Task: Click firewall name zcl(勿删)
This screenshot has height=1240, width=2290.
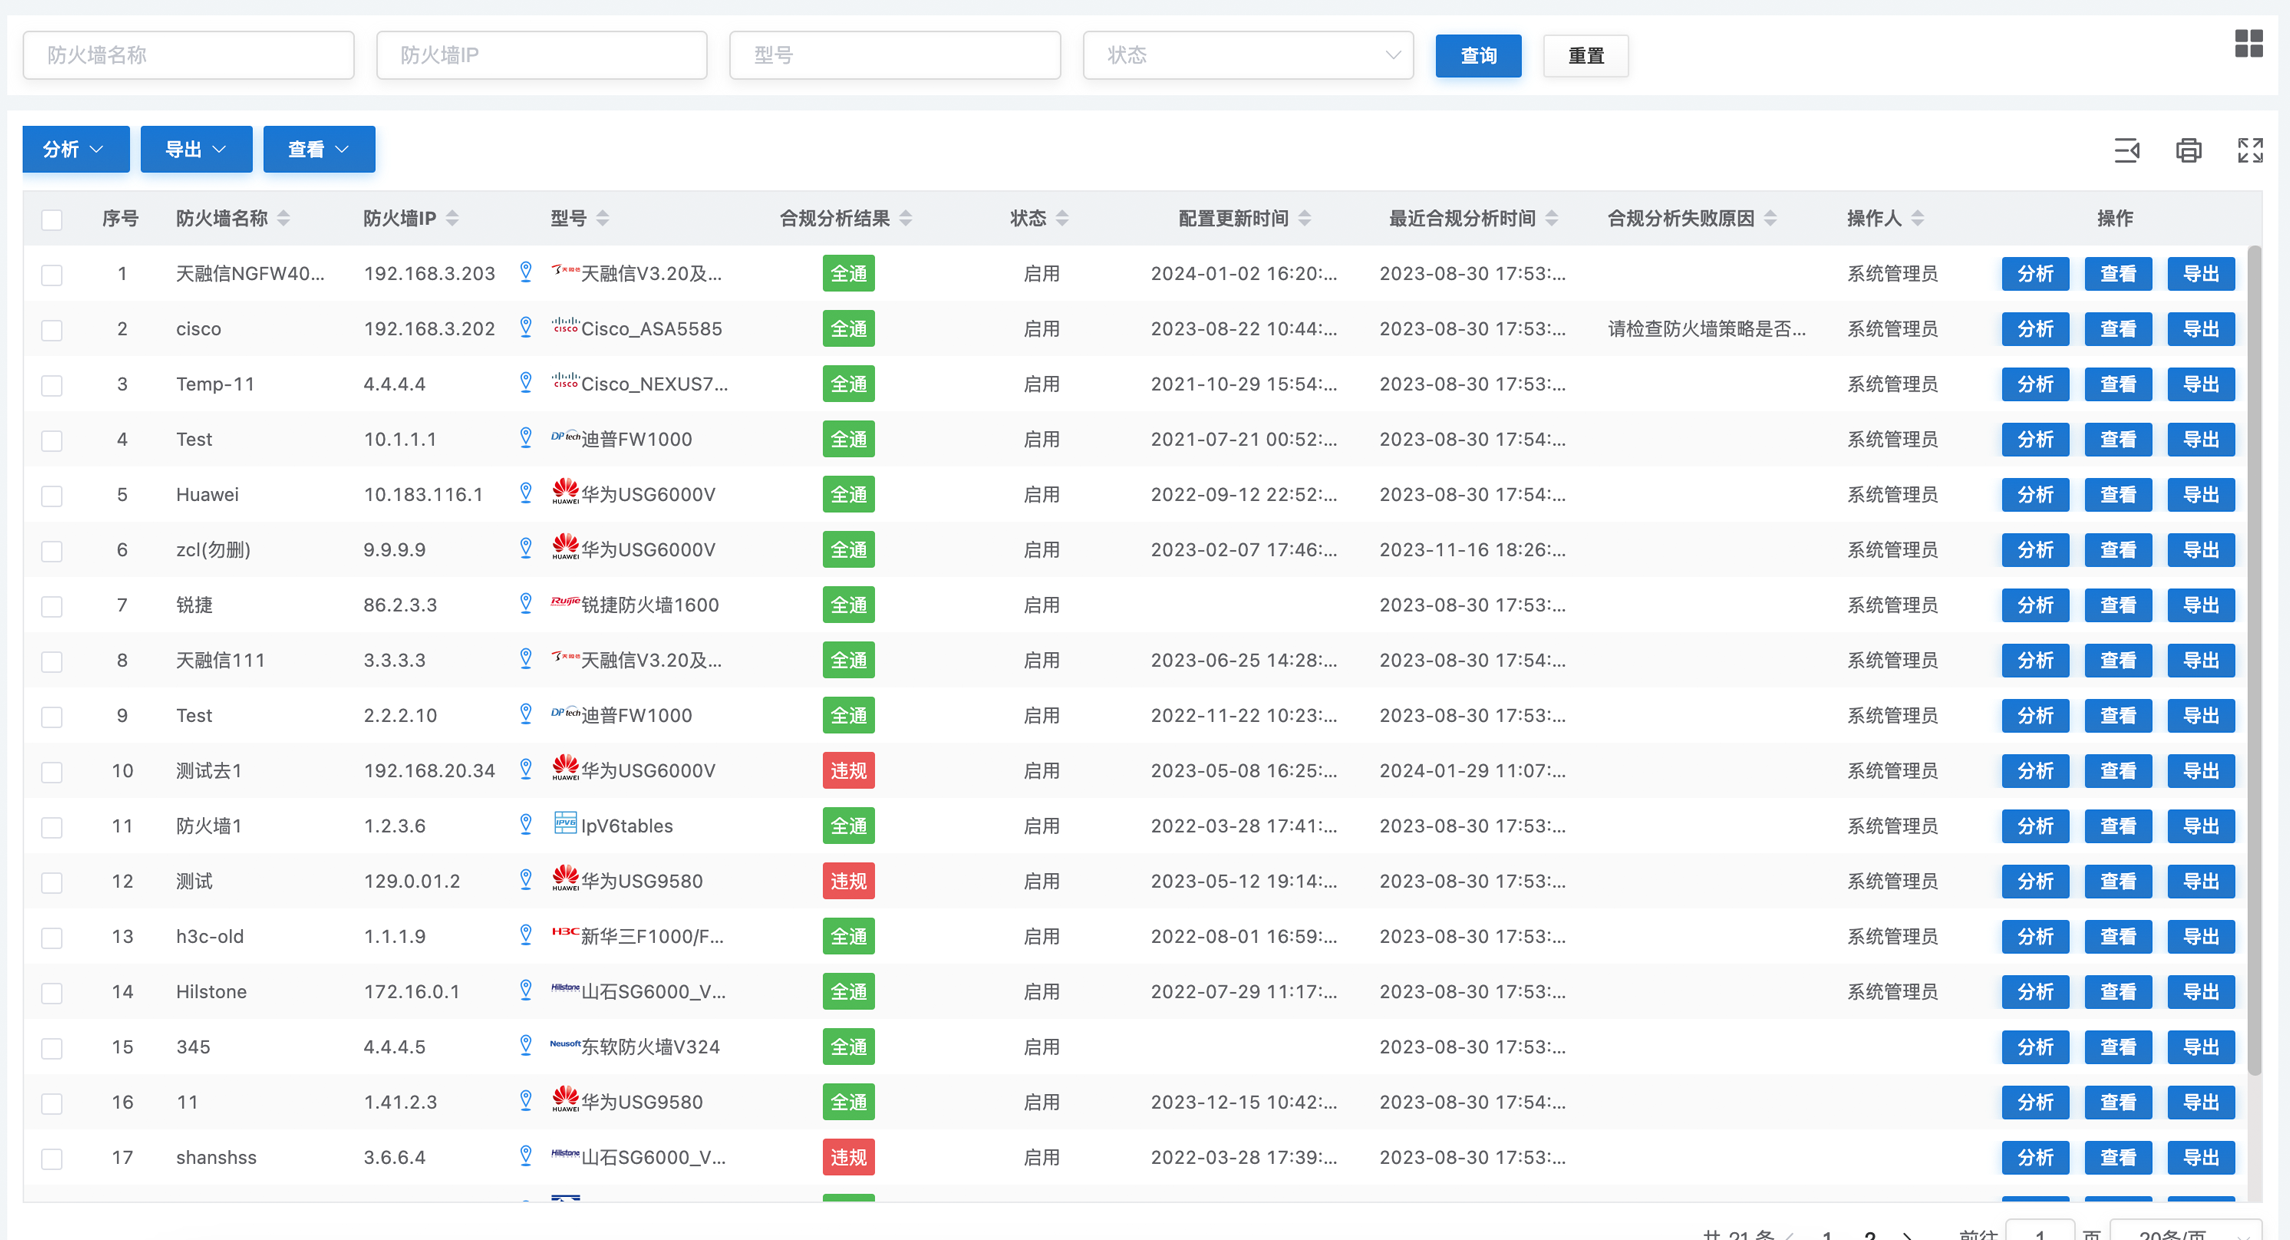Action: [x=213, y=550]
